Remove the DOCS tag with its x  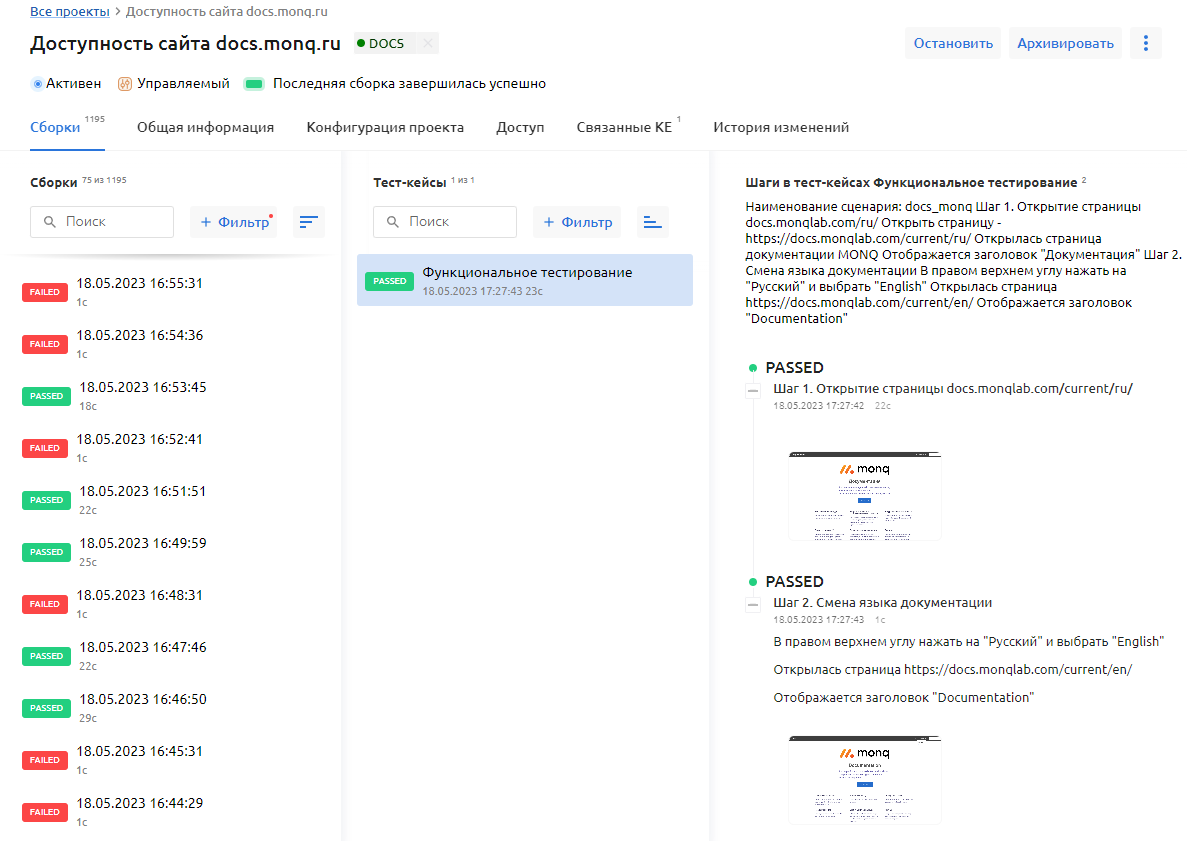click(x=427, y=43)
